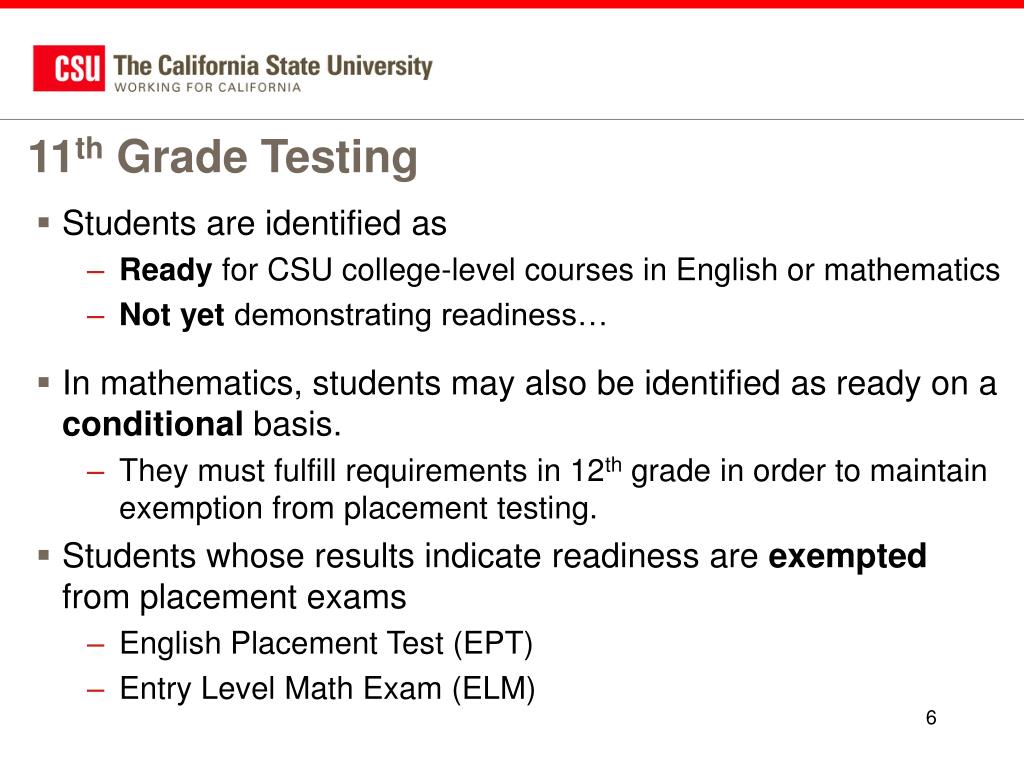Click the red dash before Entry Level Math Exam
Screen dimensions: 1024x768
click(95, 690)
